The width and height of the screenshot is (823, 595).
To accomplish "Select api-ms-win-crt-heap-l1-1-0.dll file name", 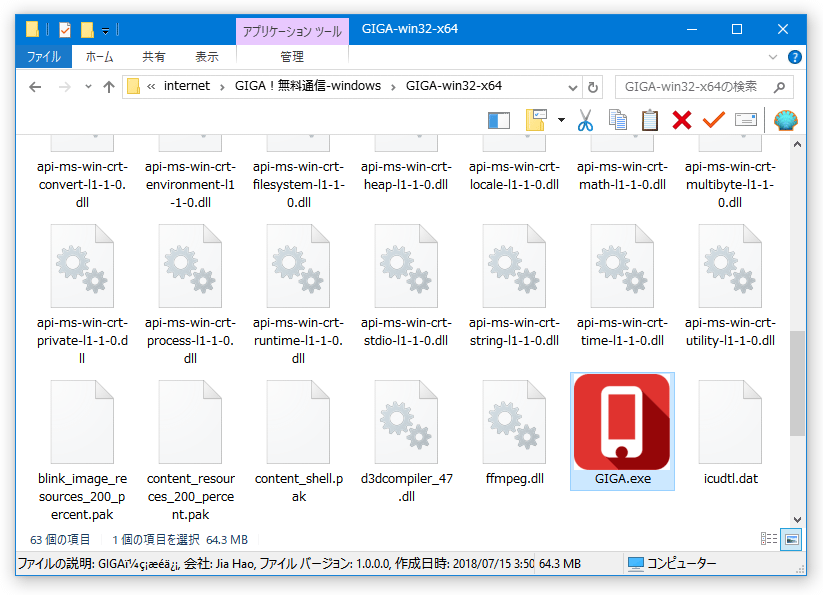I will pos(406,176).
